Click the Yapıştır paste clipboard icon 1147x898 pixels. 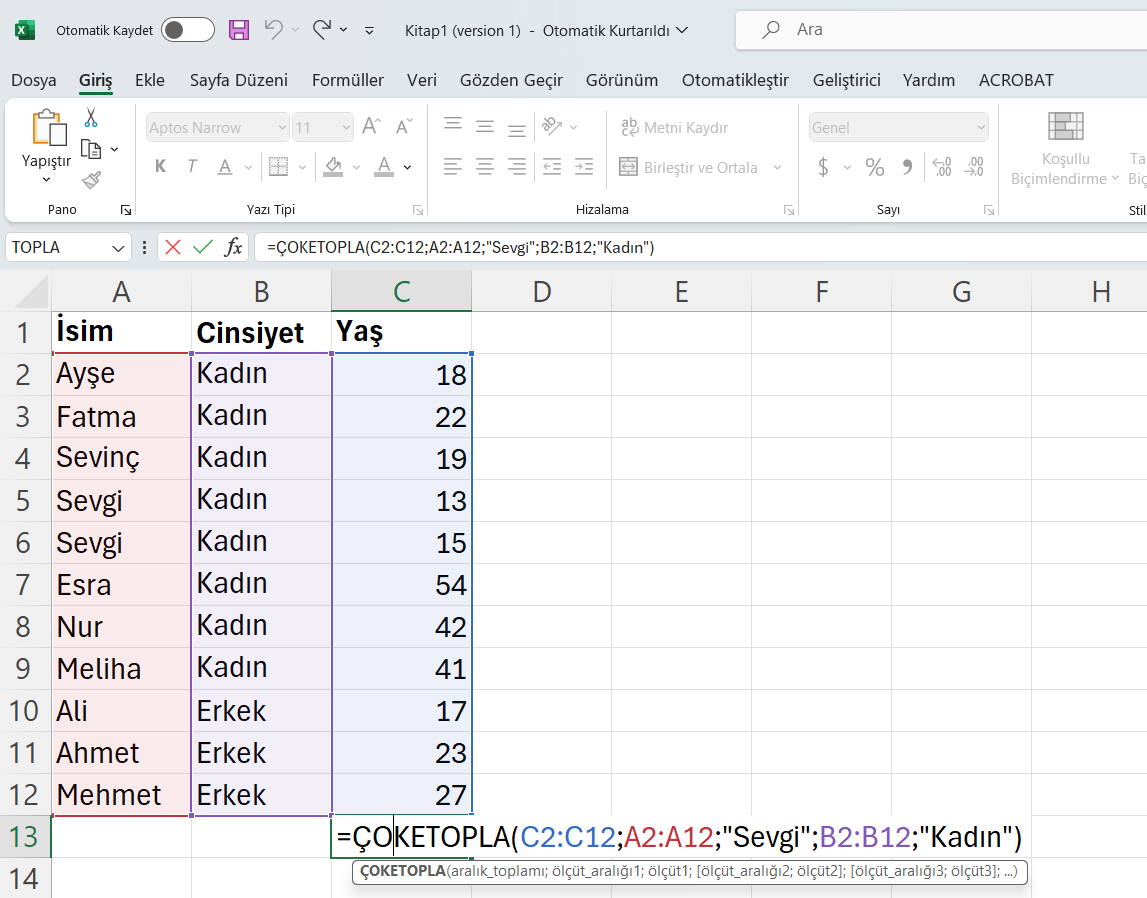click(48, 127)
